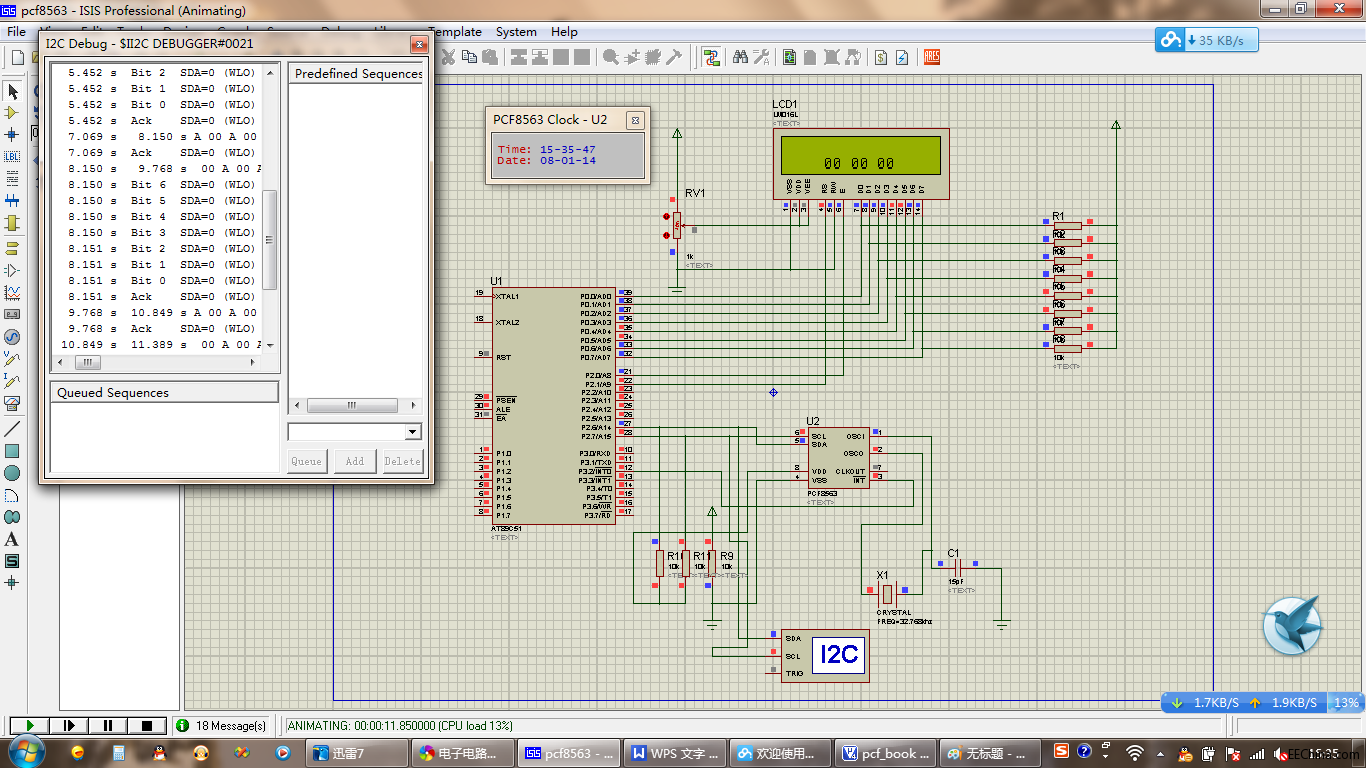Image resolution: width=1366 pixels, height=768 pixels.
Task: Open the Help menu
Action: pyautogui.click(x=564, y=32)
